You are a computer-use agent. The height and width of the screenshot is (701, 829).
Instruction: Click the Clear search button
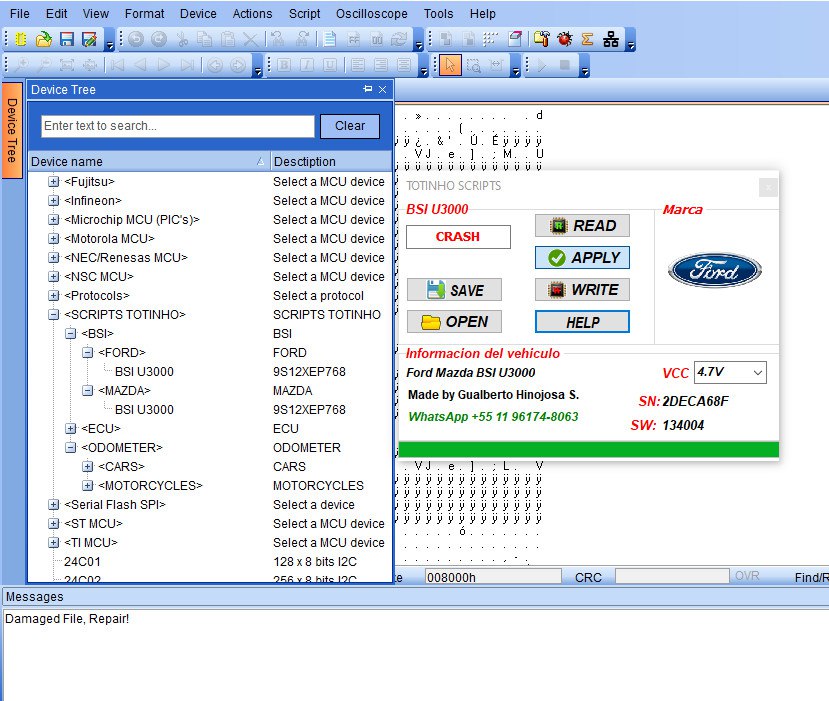tap(349, 126)
